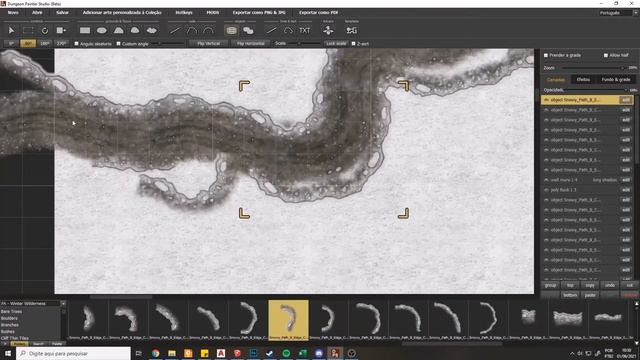Click the paste button under layers
Image resolution: width=640 pixels, height=360 pixels.
pos(590,295)
